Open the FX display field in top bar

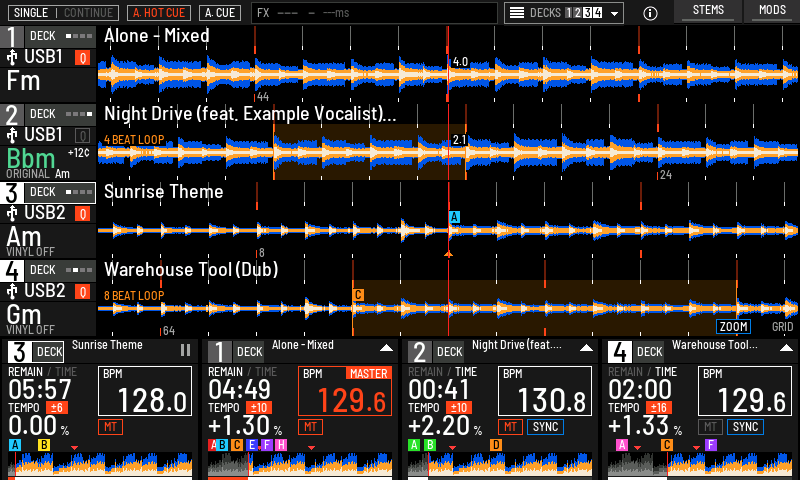pos(374,13)
